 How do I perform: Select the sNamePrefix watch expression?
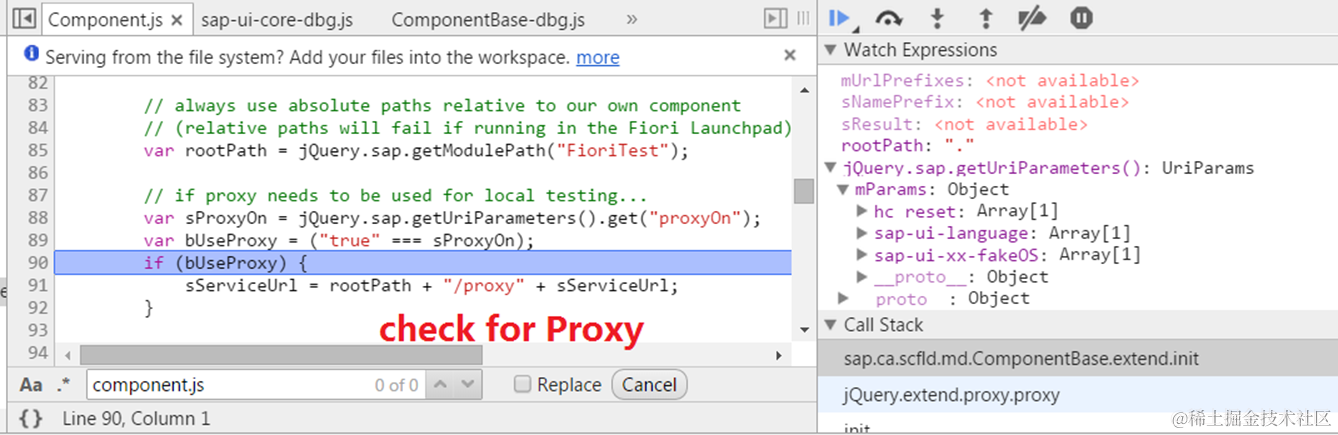(985, 102)
